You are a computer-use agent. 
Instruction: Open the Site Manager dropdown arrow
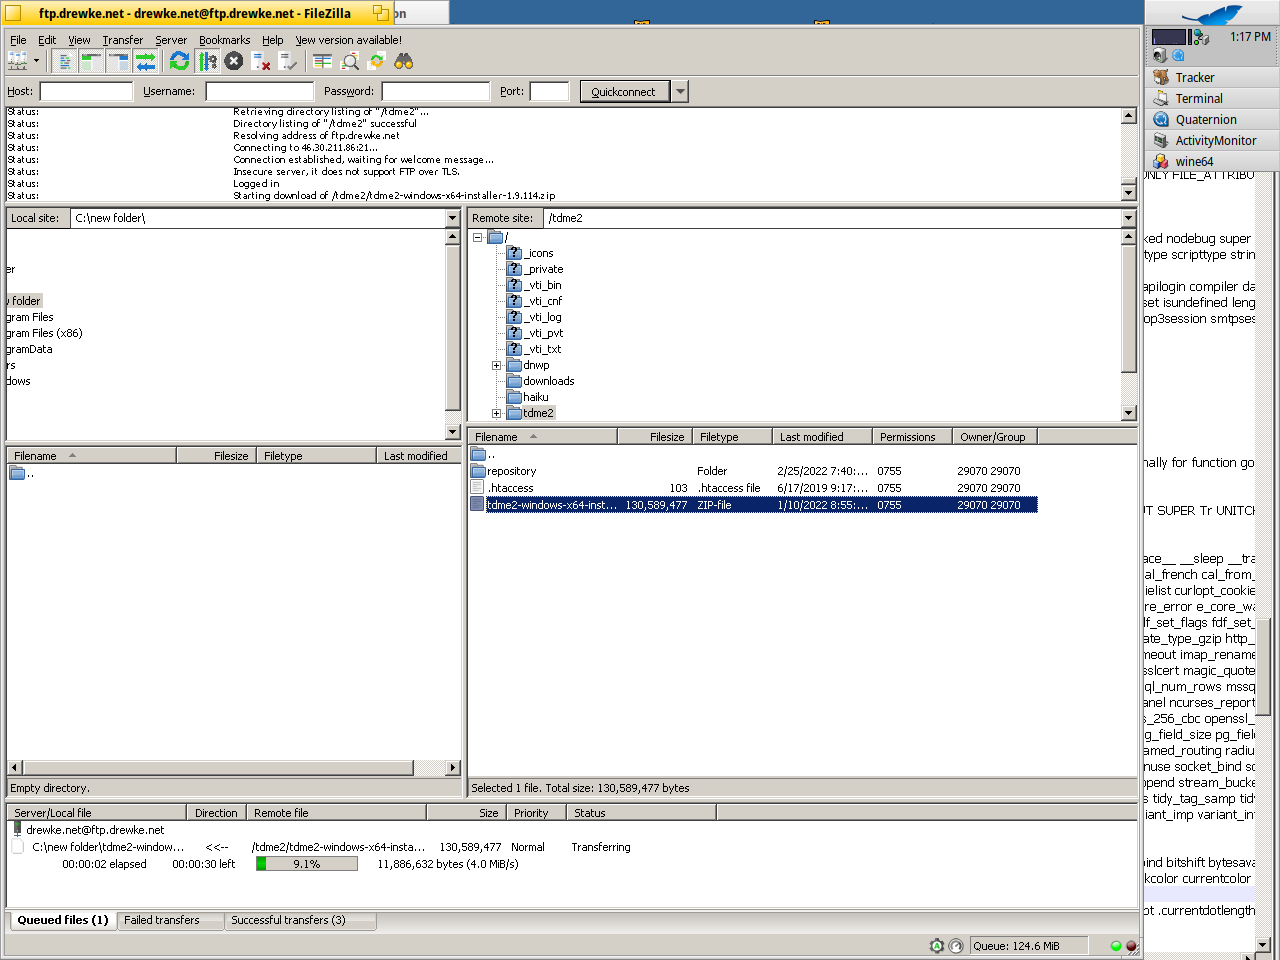36,61
